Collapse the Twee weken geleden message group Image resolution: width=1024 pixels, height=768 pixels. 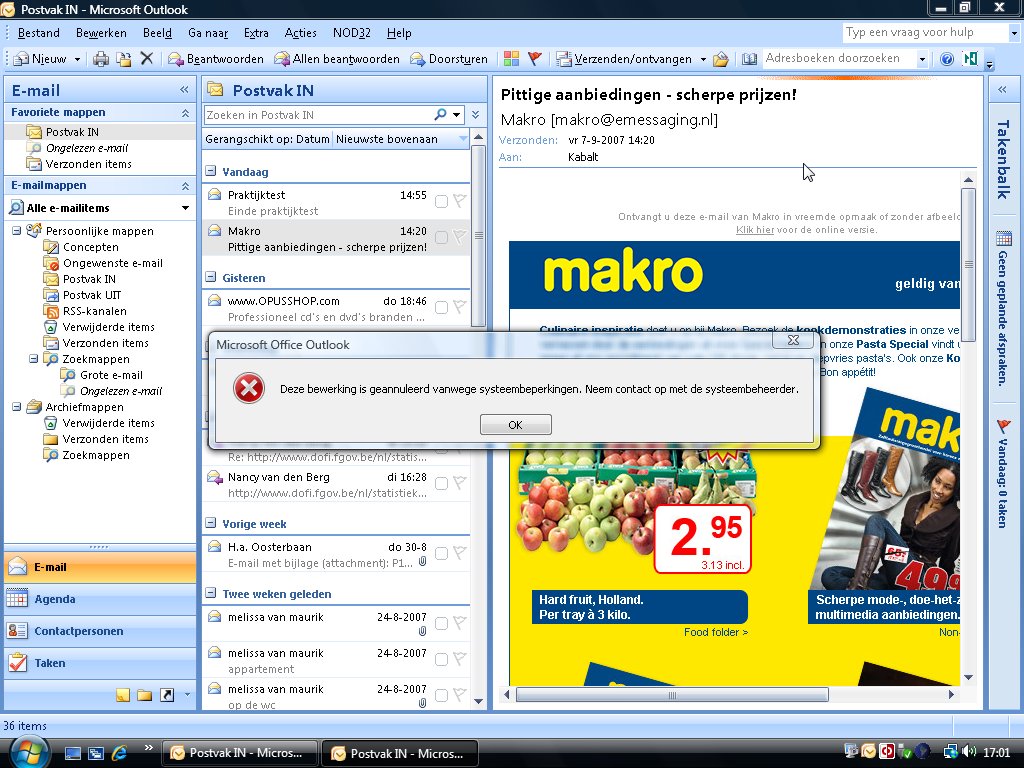(211, 593)
